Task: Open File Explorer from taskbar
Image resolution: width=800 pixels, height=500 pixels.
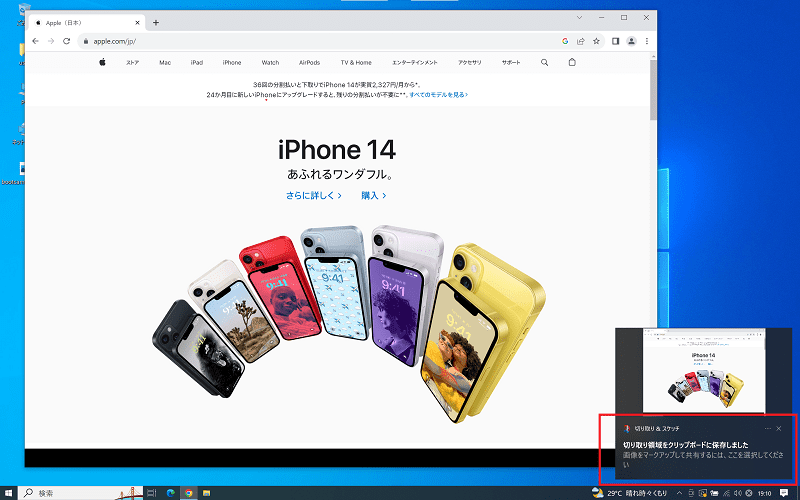Action: [x=207, y=493]
